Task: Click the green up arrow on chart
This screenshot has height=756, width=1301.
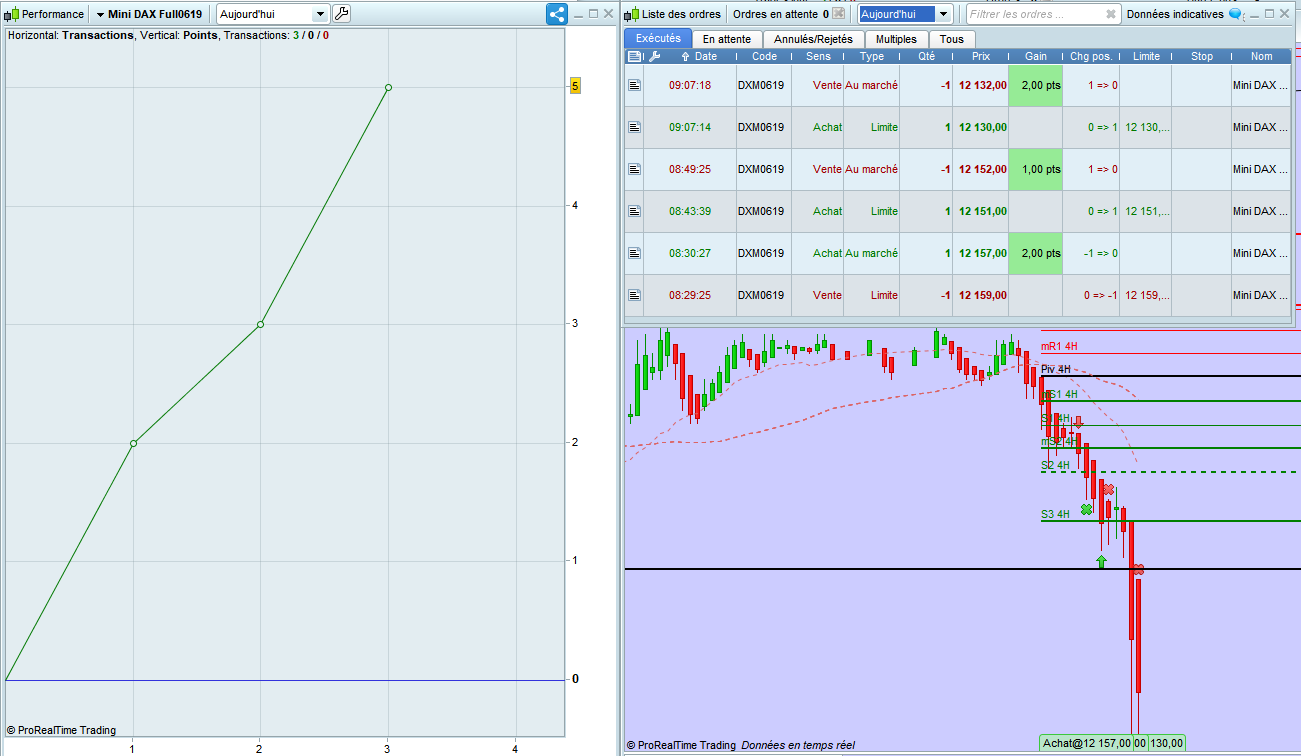Action: point(1101,561)
